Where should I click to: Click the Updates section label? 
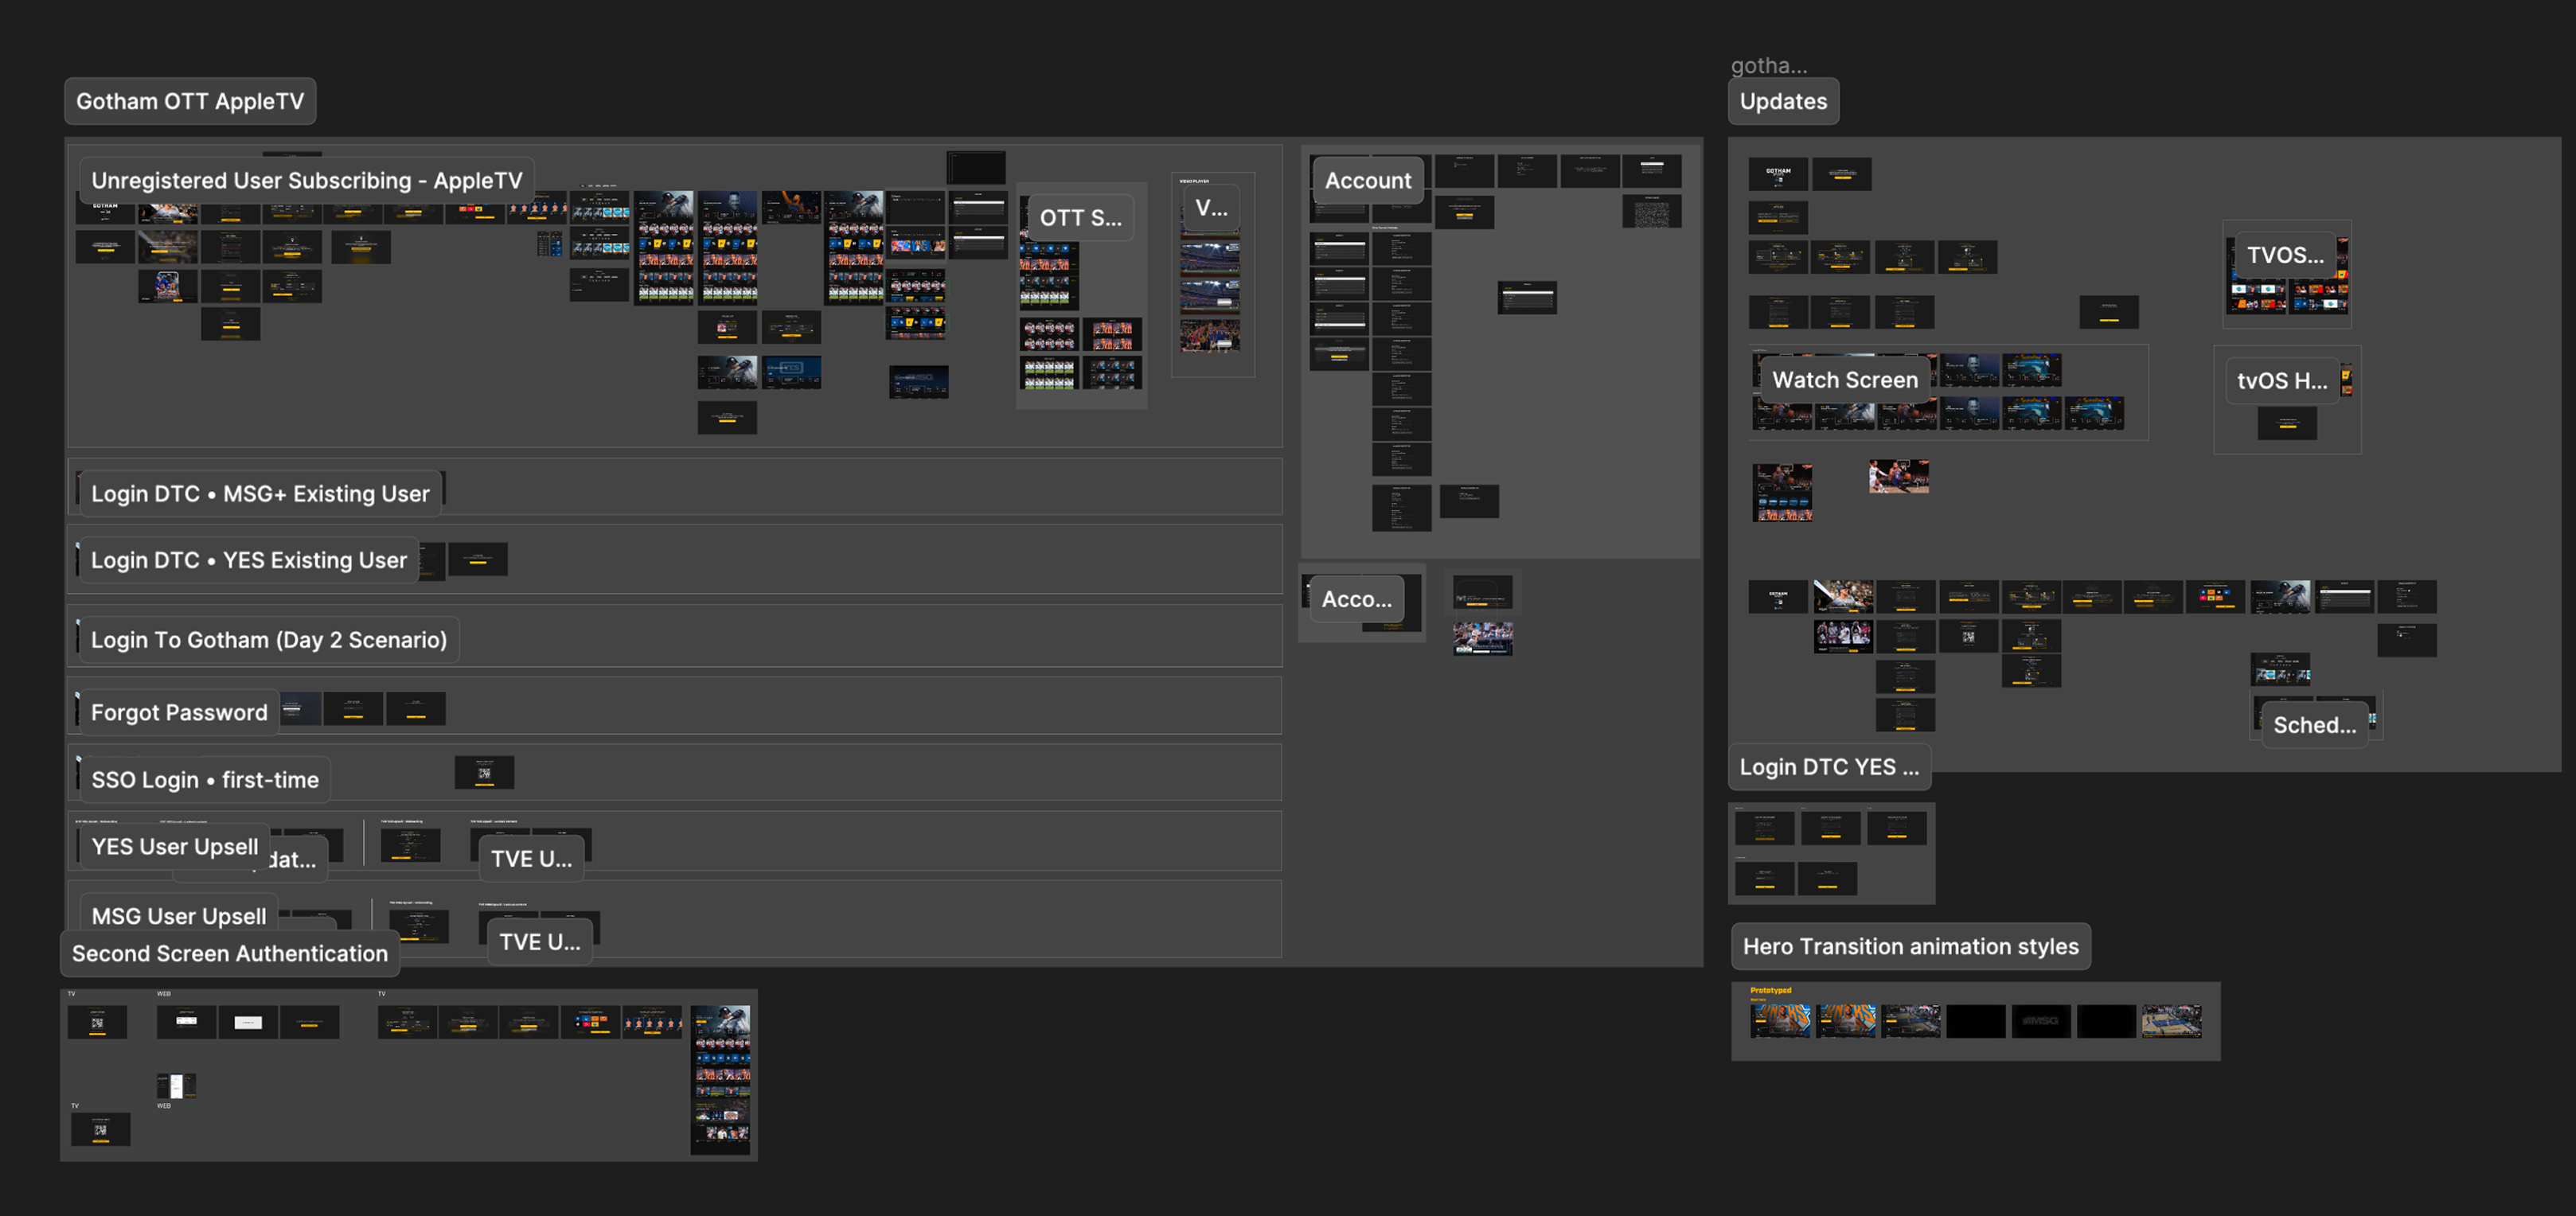[1783, 101]
